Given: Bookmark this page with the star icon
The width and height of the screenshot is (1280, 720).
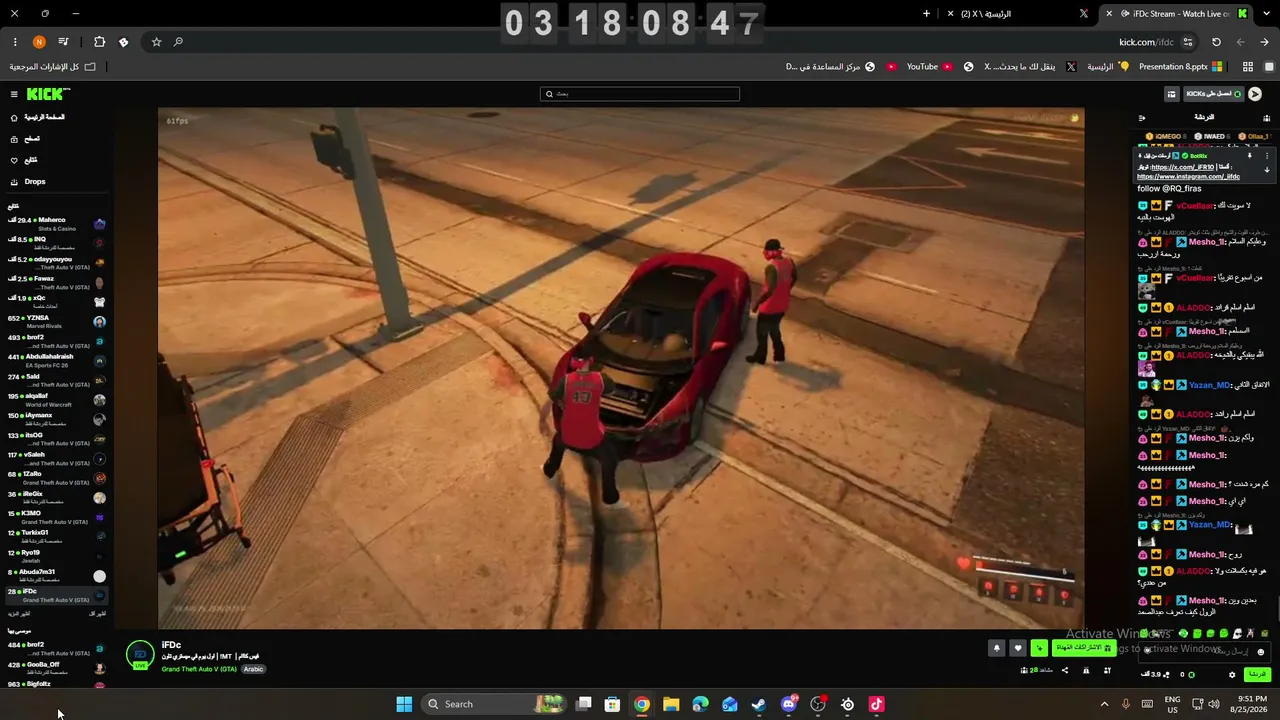Looking at the screenshot, I should pos(156,42).
